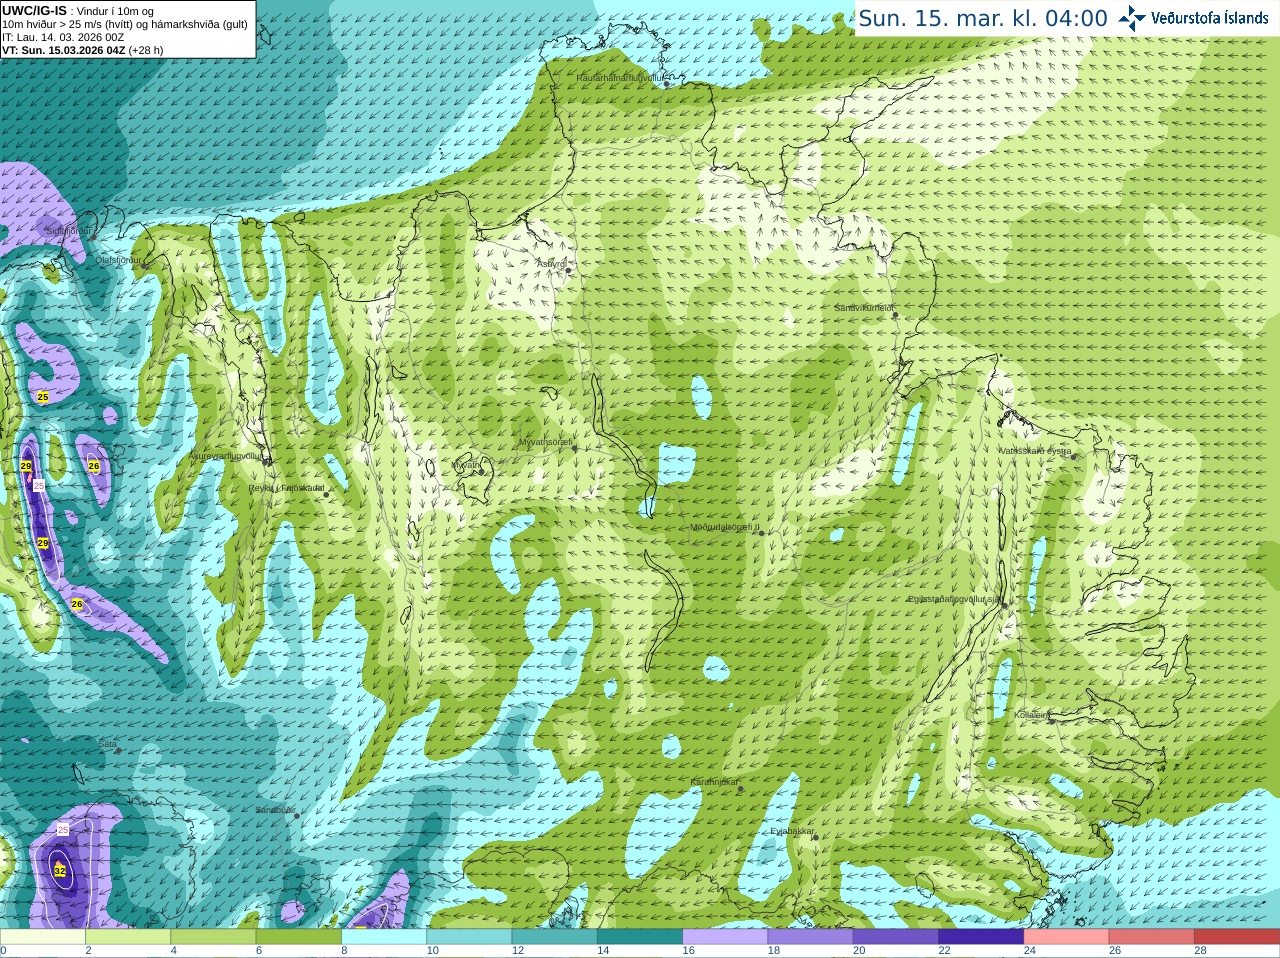Viewport: 1280px width, 958px height.
Task: Select the Eyjabakkar station label
Action: (x=792, y=831)
